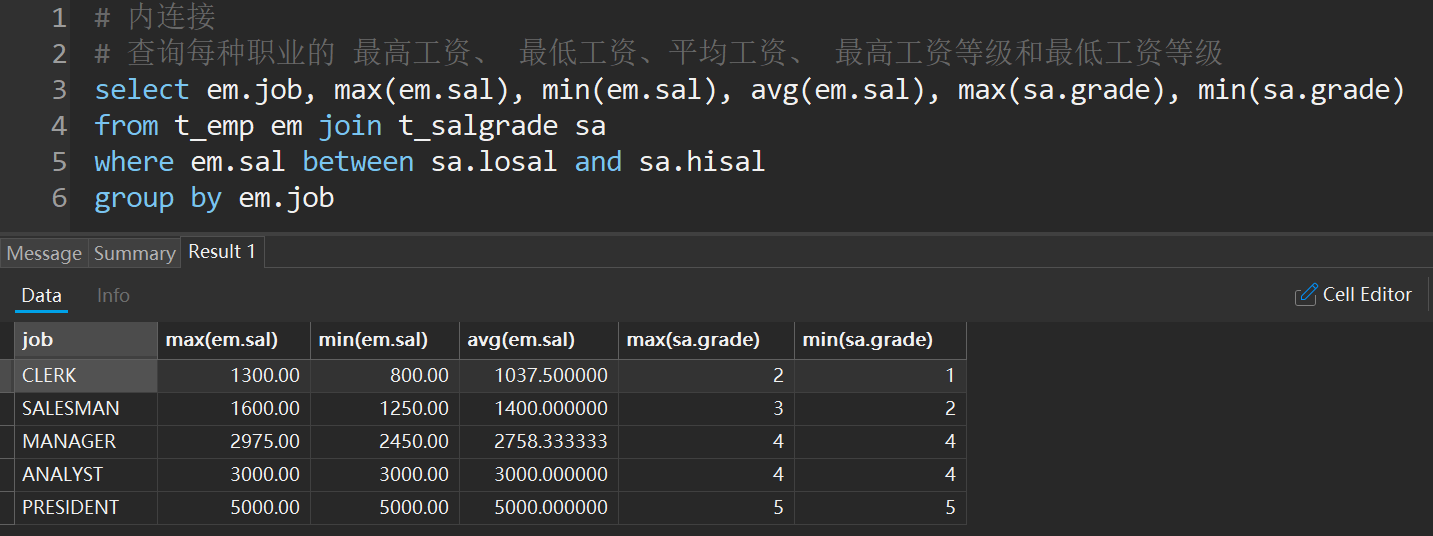Place cursor on the between keyword

coord(358,161)
